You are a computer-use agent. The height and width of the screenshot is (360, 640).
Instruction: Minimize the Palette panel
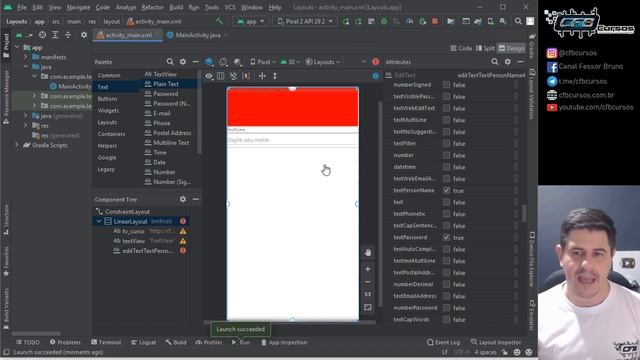click(x=196, y=62)
